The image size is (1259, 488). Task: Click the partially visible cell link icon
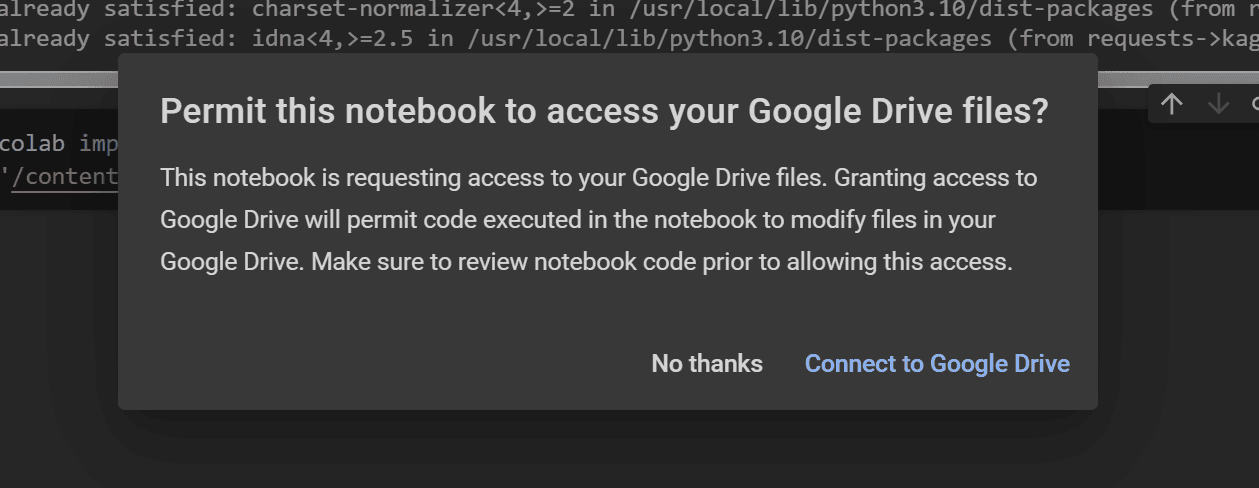(x=1254, y=104)
